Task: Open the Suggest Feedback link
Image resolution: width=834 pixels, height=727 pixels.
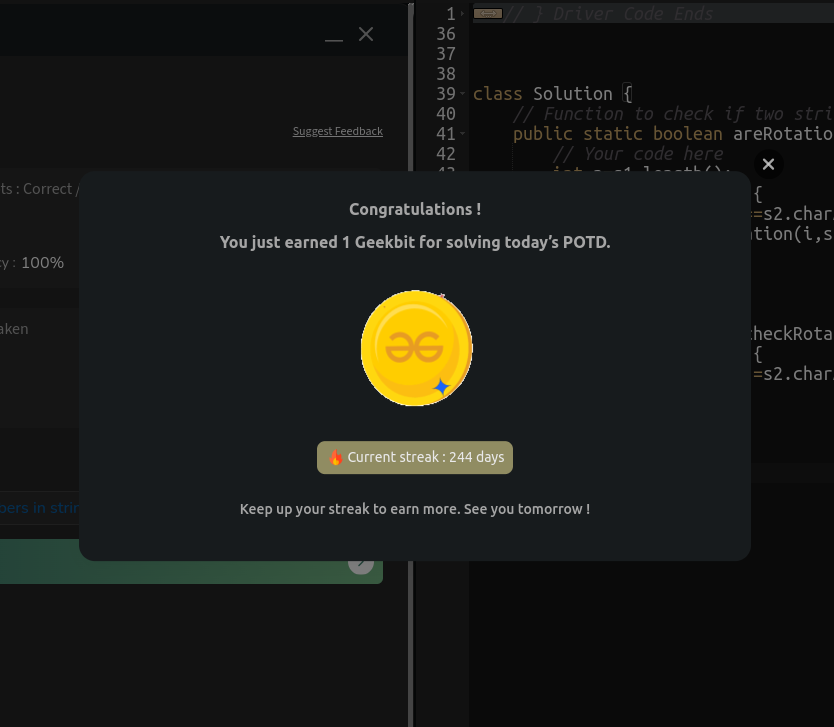Action: [x=338, y=131]
